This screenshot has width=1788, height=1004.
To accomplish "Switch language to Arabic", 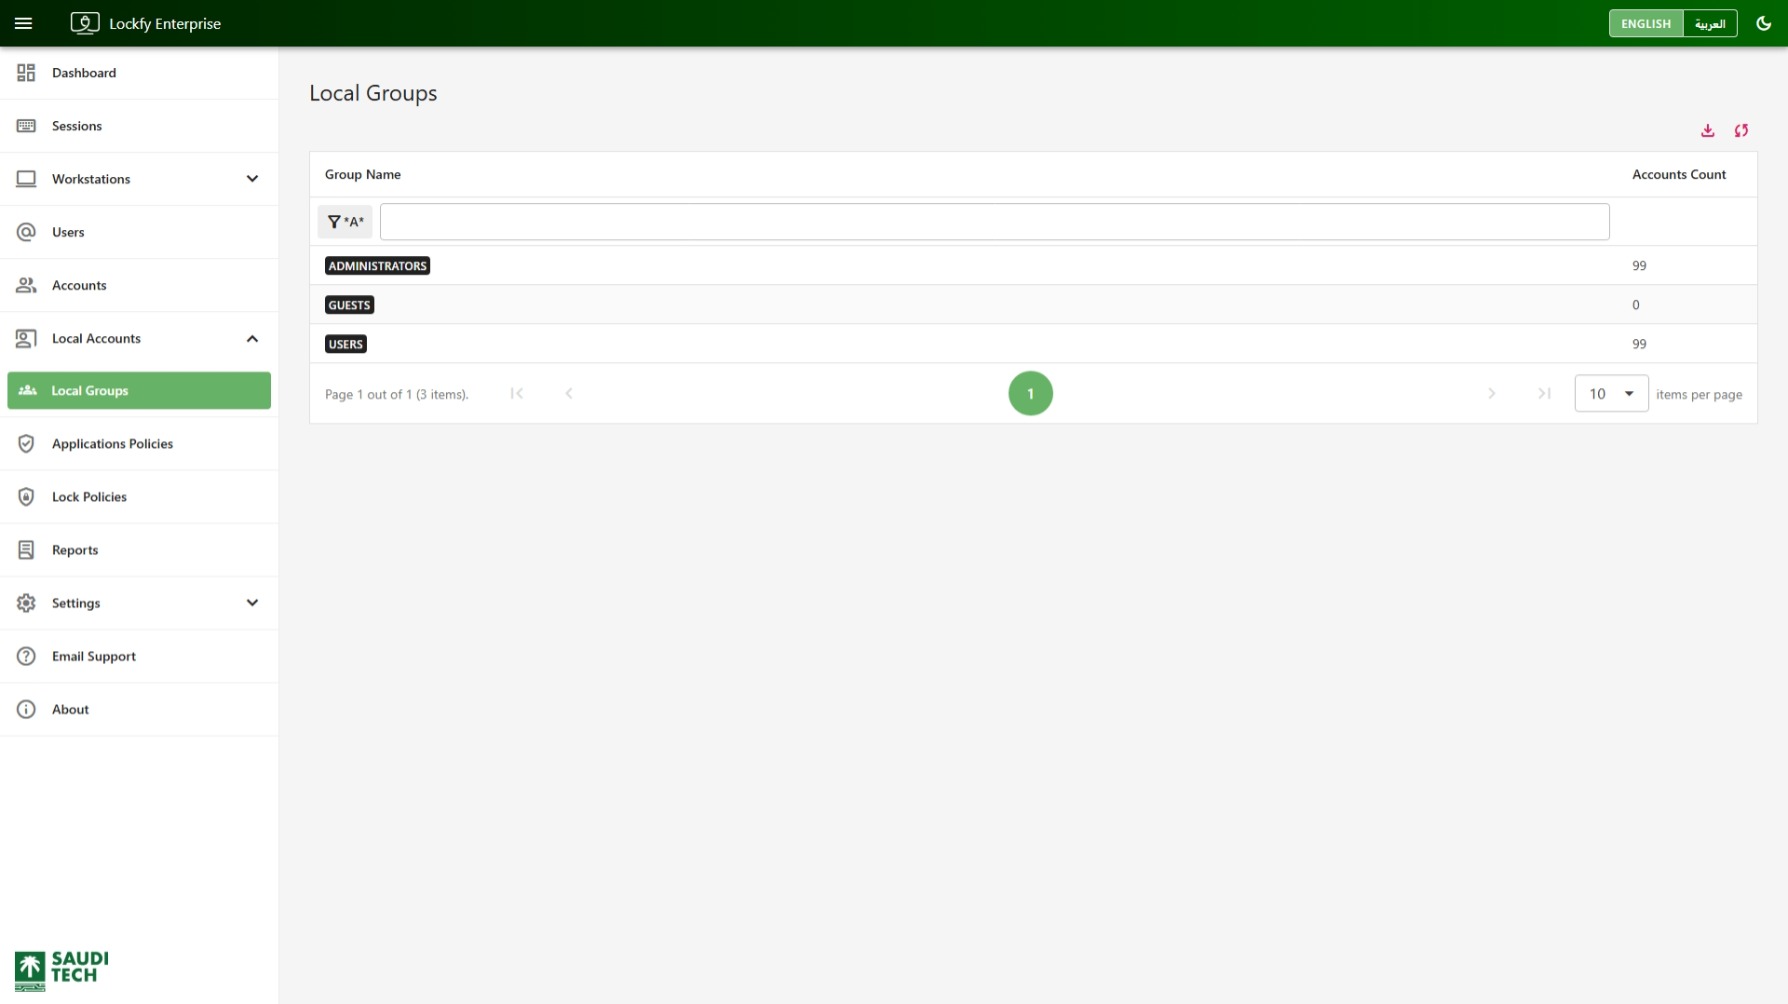I will (1710, 23).
